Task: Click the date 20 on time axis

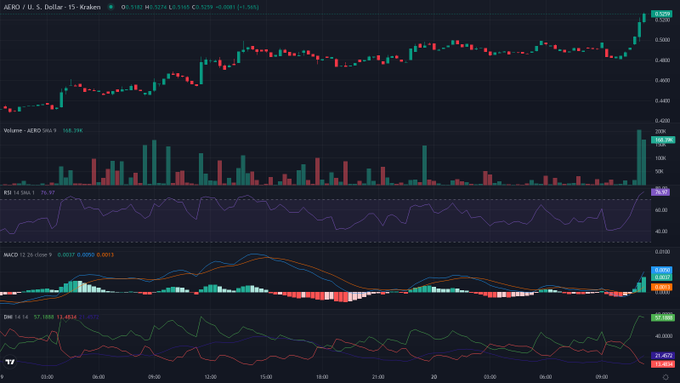Action: pos(434,377)
